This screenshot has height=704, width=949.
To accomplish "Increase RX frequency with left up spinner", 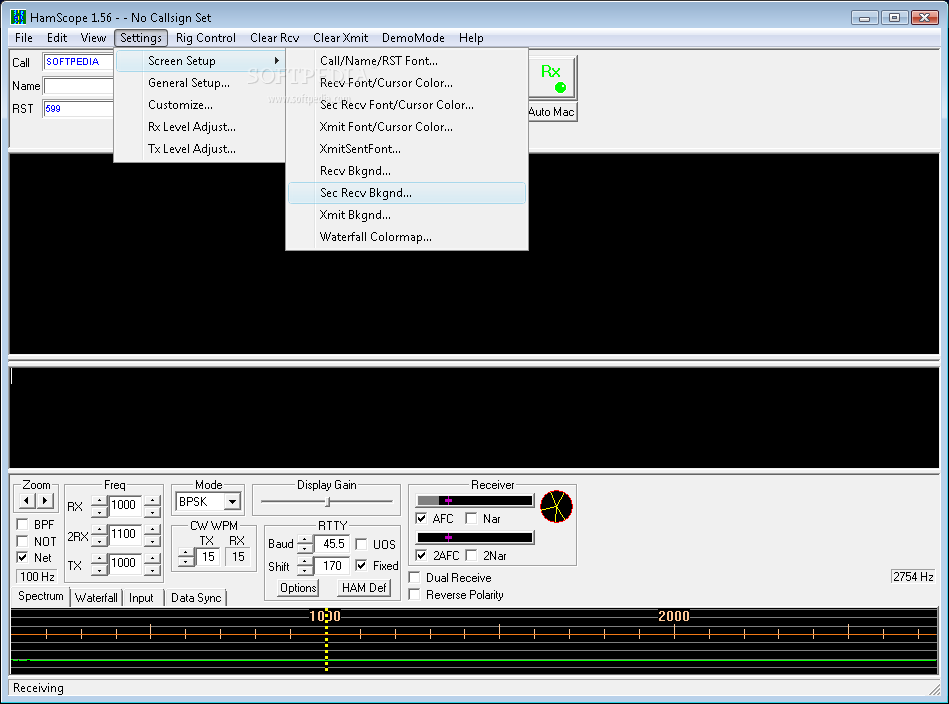I will pos(99,501).
